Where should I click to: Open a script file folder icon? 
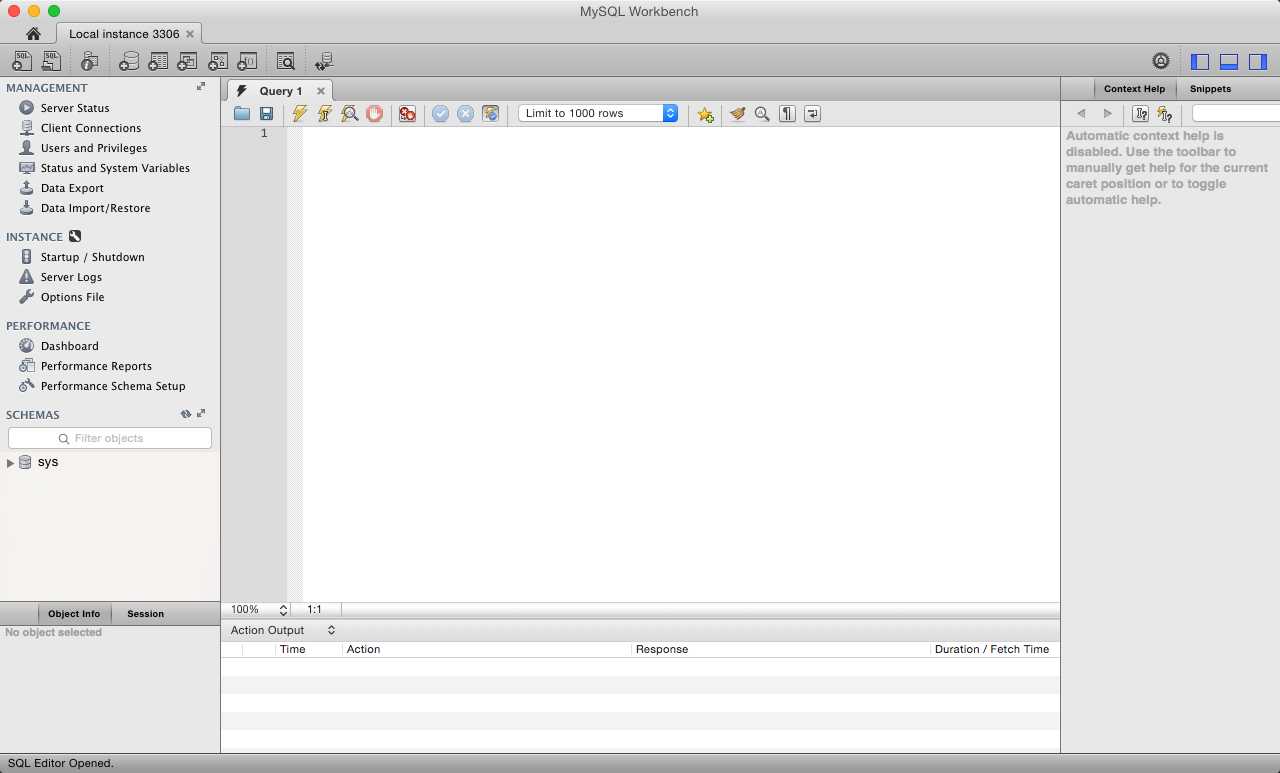click(x=242, y=114)
